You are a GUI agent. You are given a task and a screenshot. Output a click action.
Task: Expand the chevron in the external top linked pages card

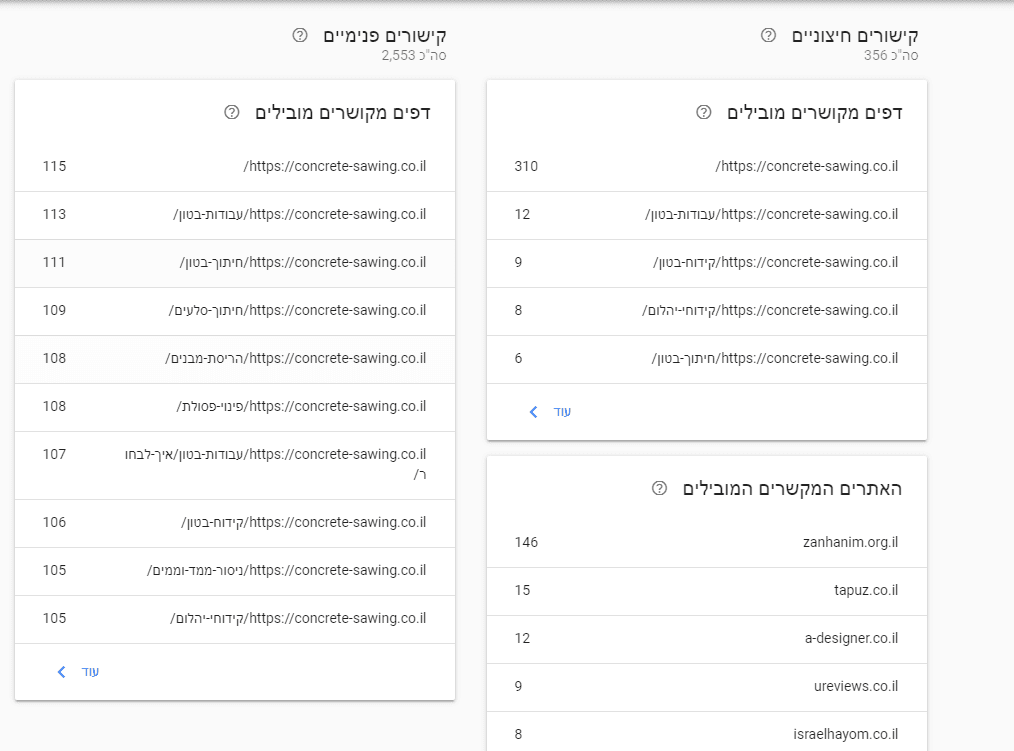coord(534,412)
